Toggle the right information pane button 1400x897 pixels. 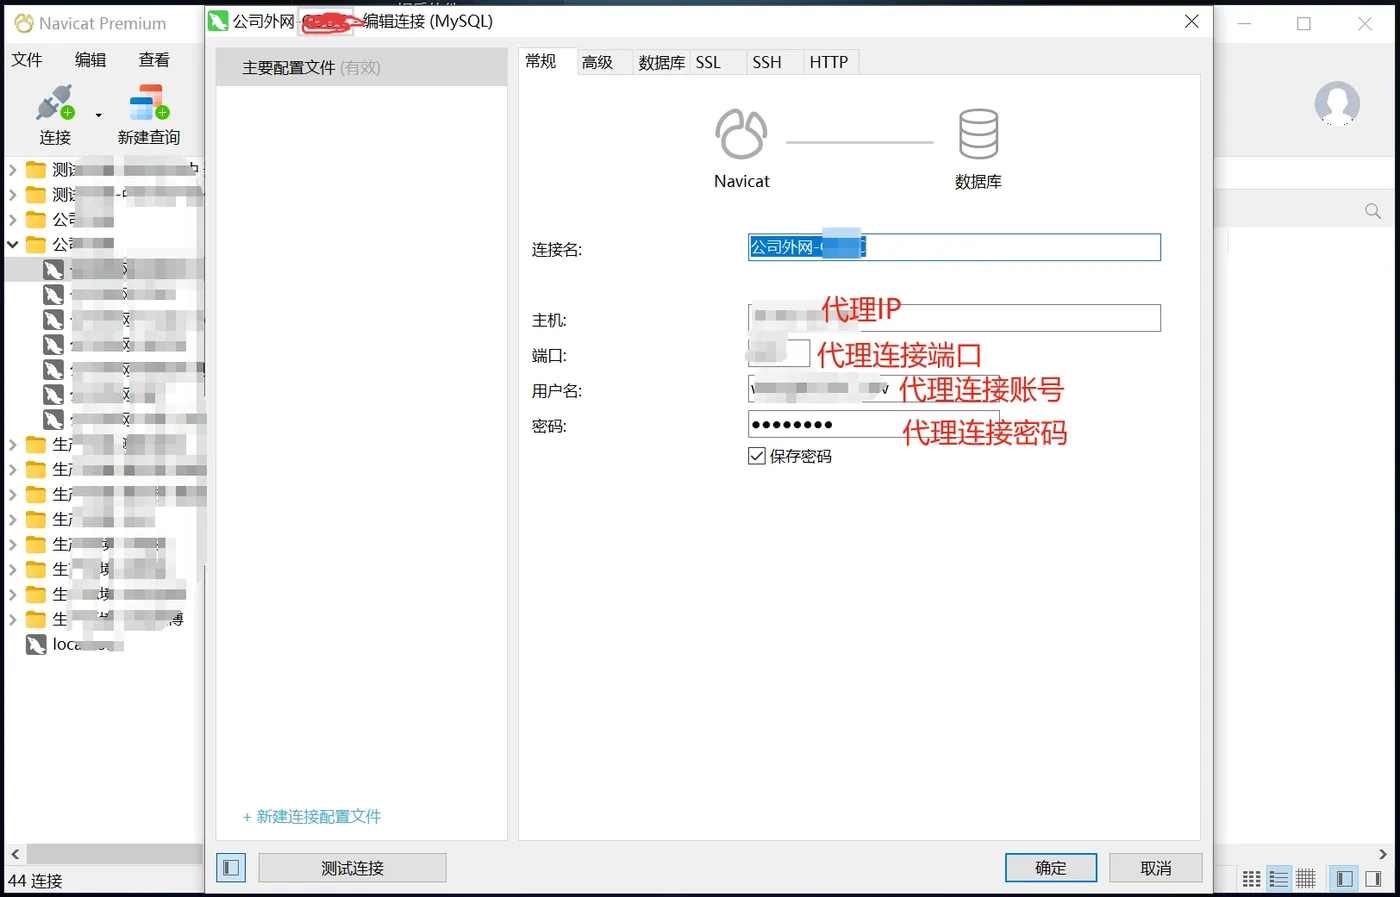[x=1373, y=879]
